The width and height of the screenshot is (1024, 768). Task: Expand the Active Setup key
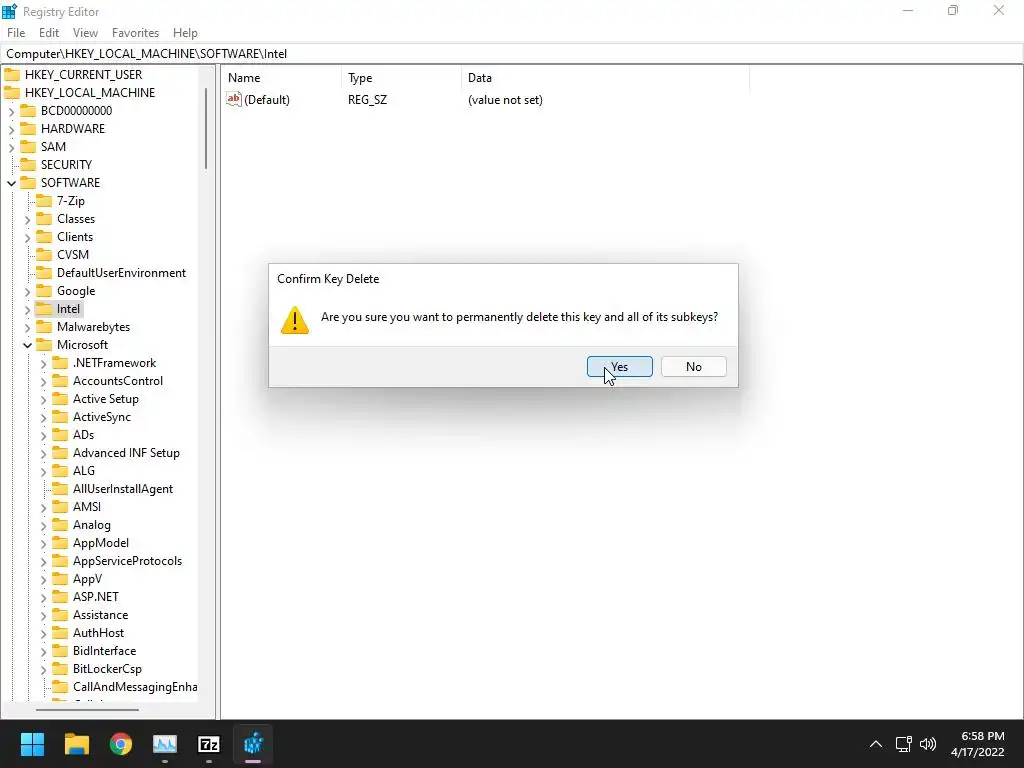(x=43, y=400)
